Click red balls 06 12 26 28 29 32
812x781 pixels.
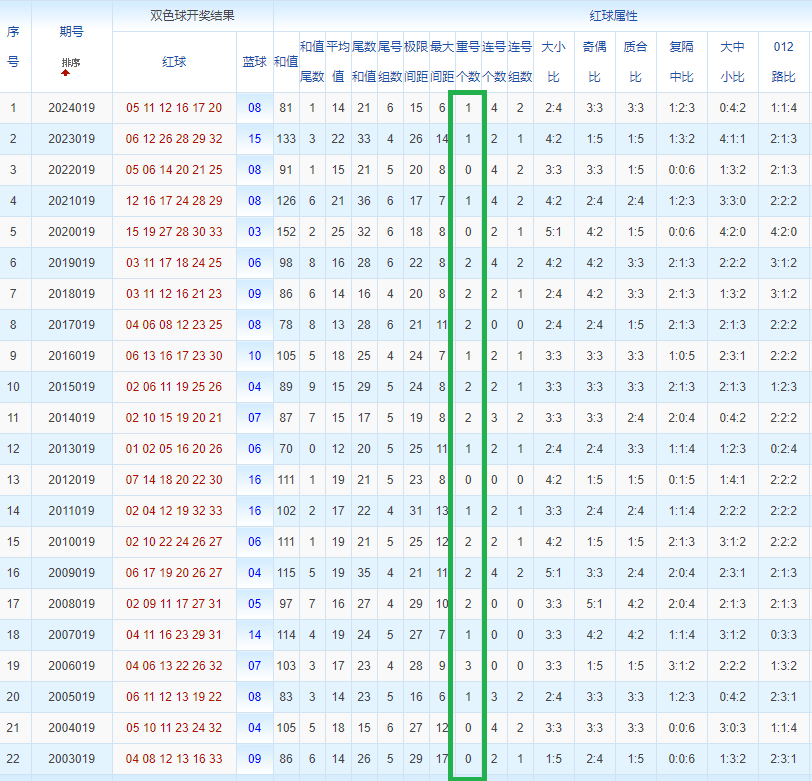pyautogui.click(x=174, y=139)
